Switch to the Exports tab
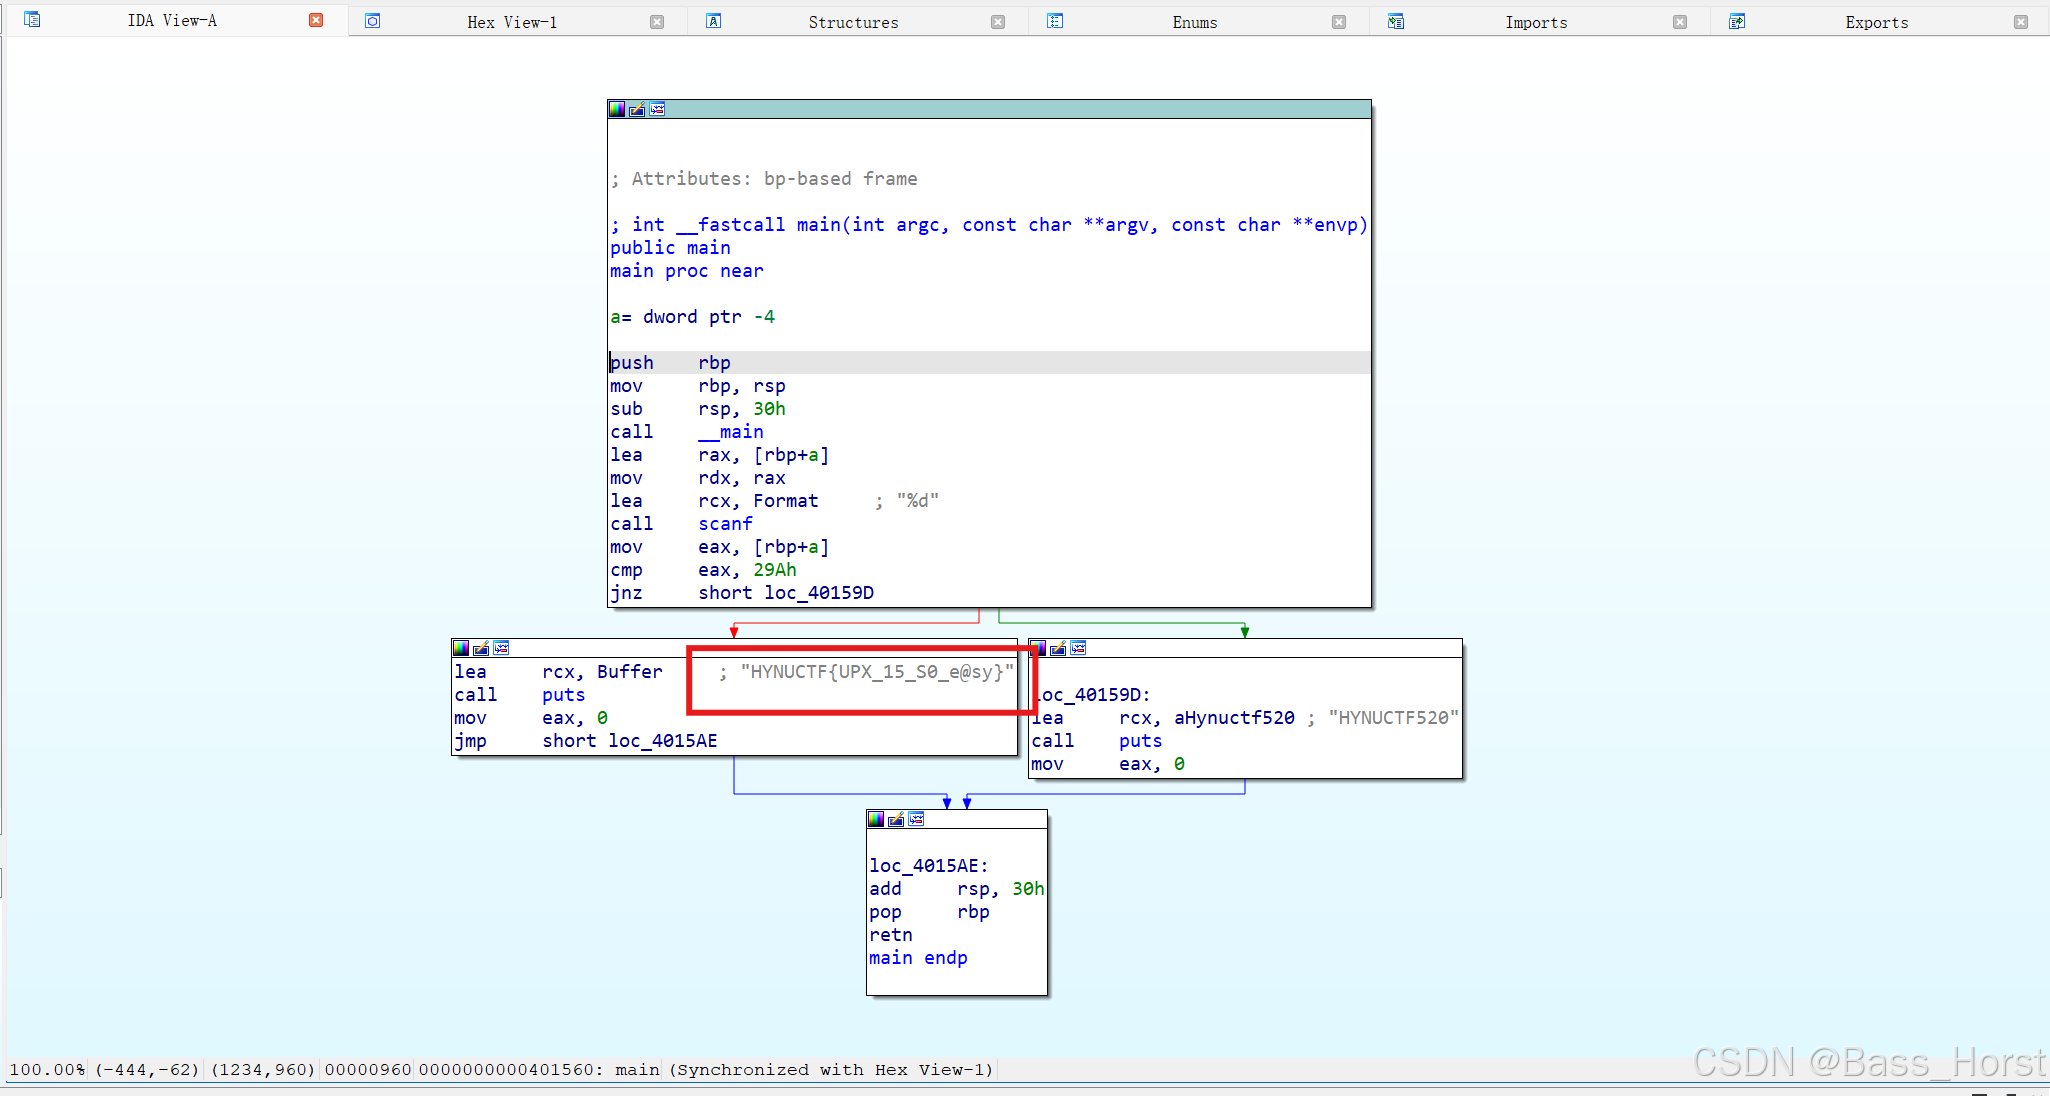The image size is (2050, 1096). point(1876,22)
